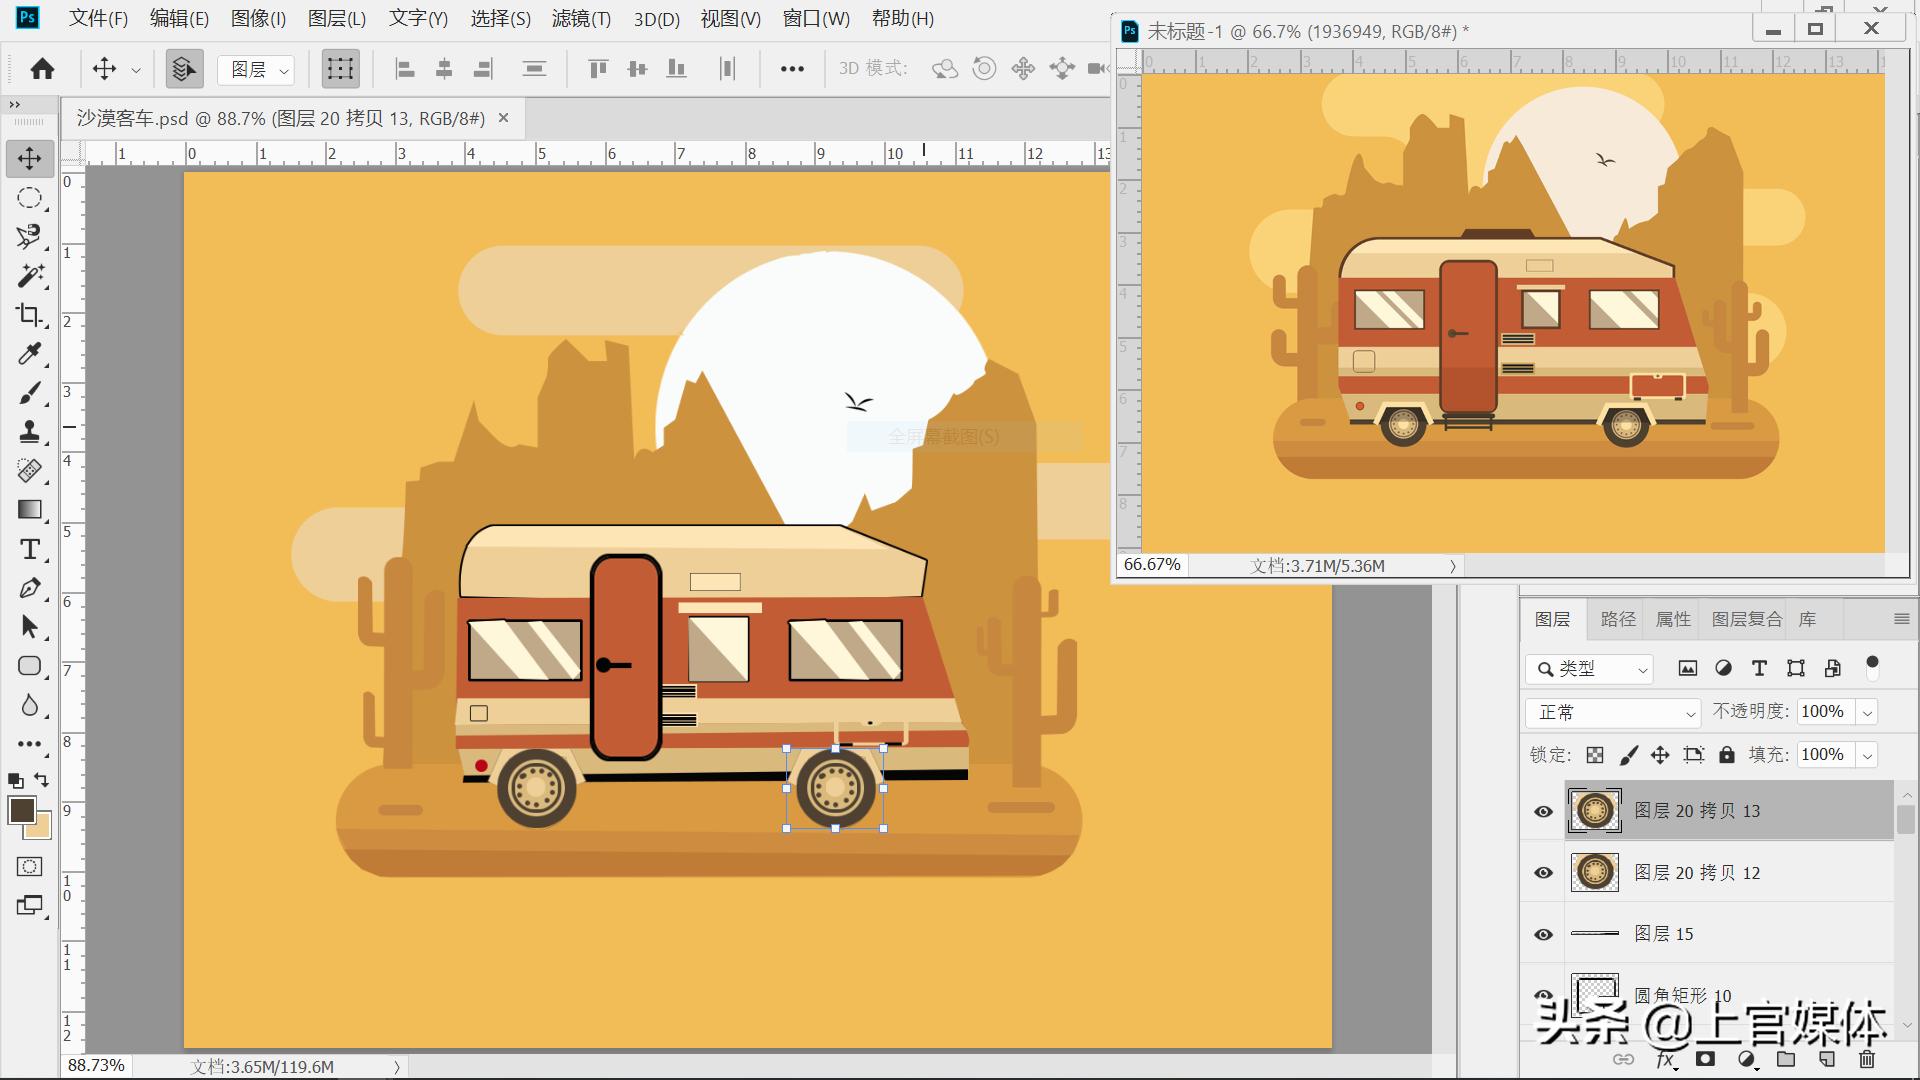Image resolution: width=1920 pixels, height=1080 pixels.
Task: Select the Eyedropper tool
Action: (29, 354)
